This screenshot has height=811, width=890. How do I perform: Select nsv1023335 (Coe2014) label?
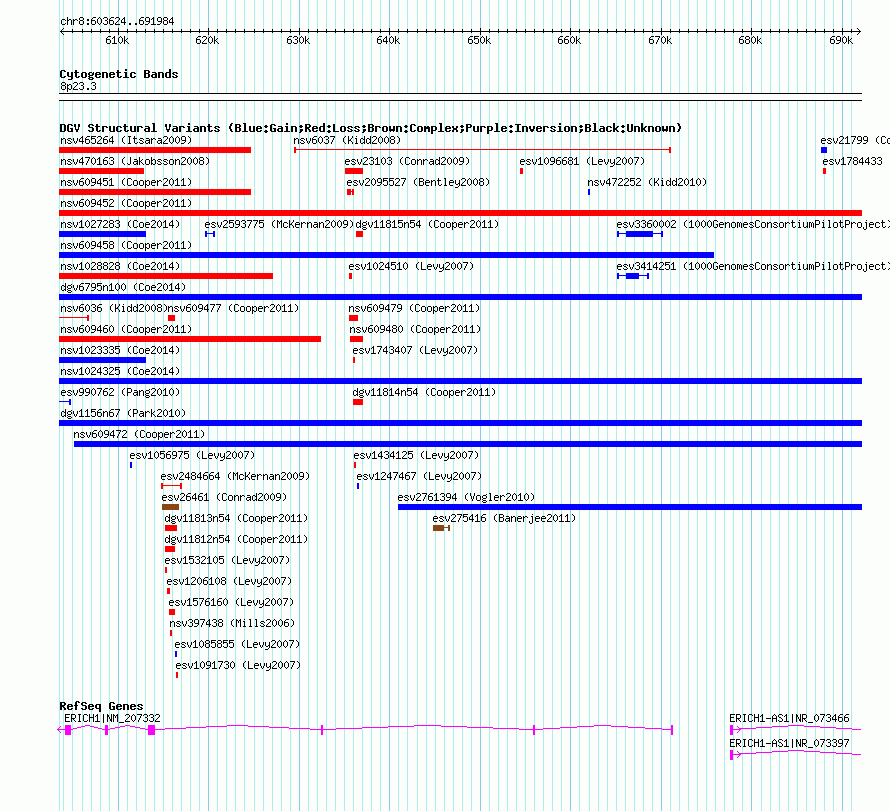[x=120, y=350]
